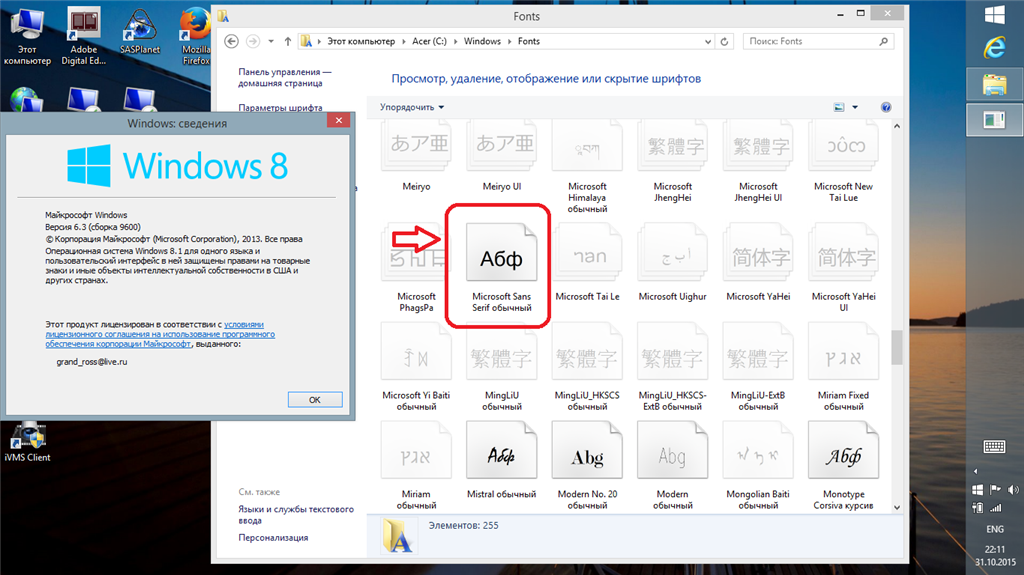Image resolution: width=1024 pixels, height=575 pixels.
Task: Select Microsoft New Tai Lue font
Action: pyautogui.click(x=843, y=145)
